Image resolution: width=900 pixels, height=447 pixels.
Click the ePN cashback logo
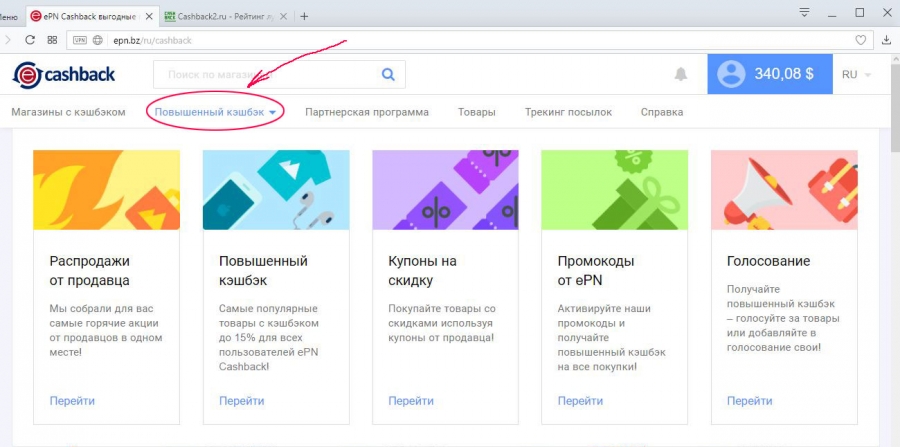coord(64,75)
